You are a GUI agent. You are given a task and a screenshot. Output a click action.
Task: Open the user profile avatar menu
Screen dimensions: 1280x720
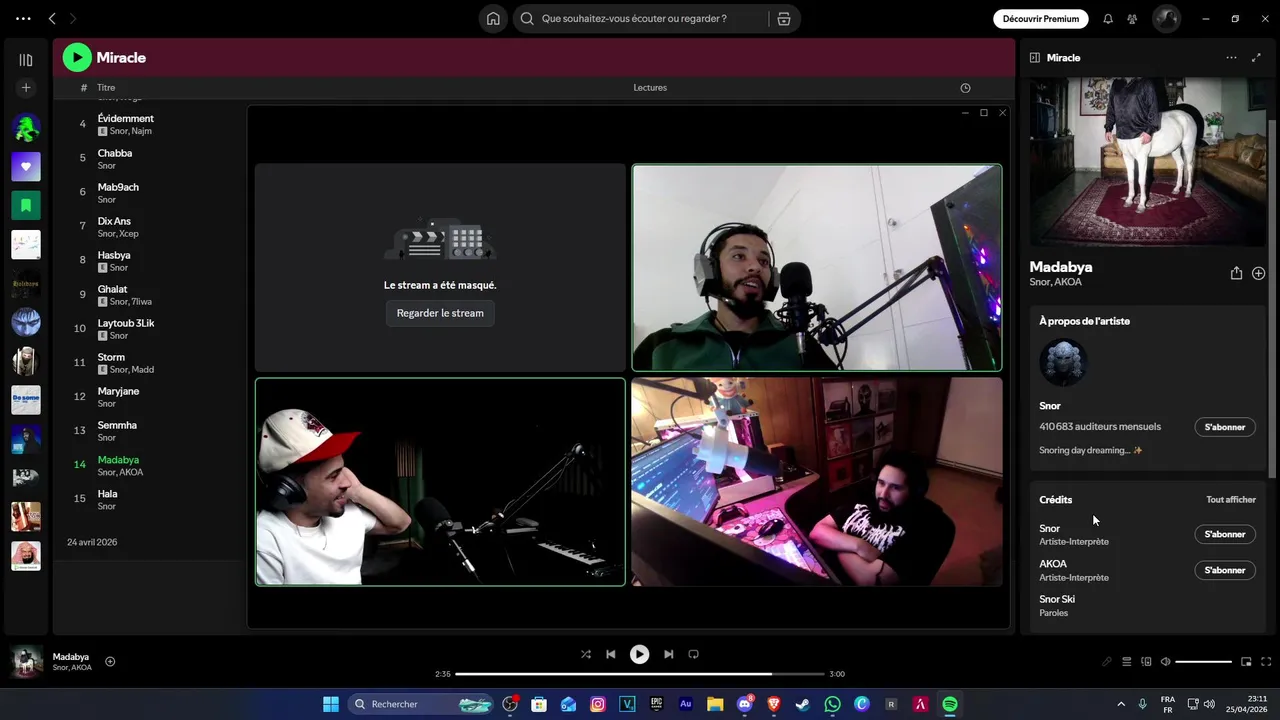coord(1166,18)
